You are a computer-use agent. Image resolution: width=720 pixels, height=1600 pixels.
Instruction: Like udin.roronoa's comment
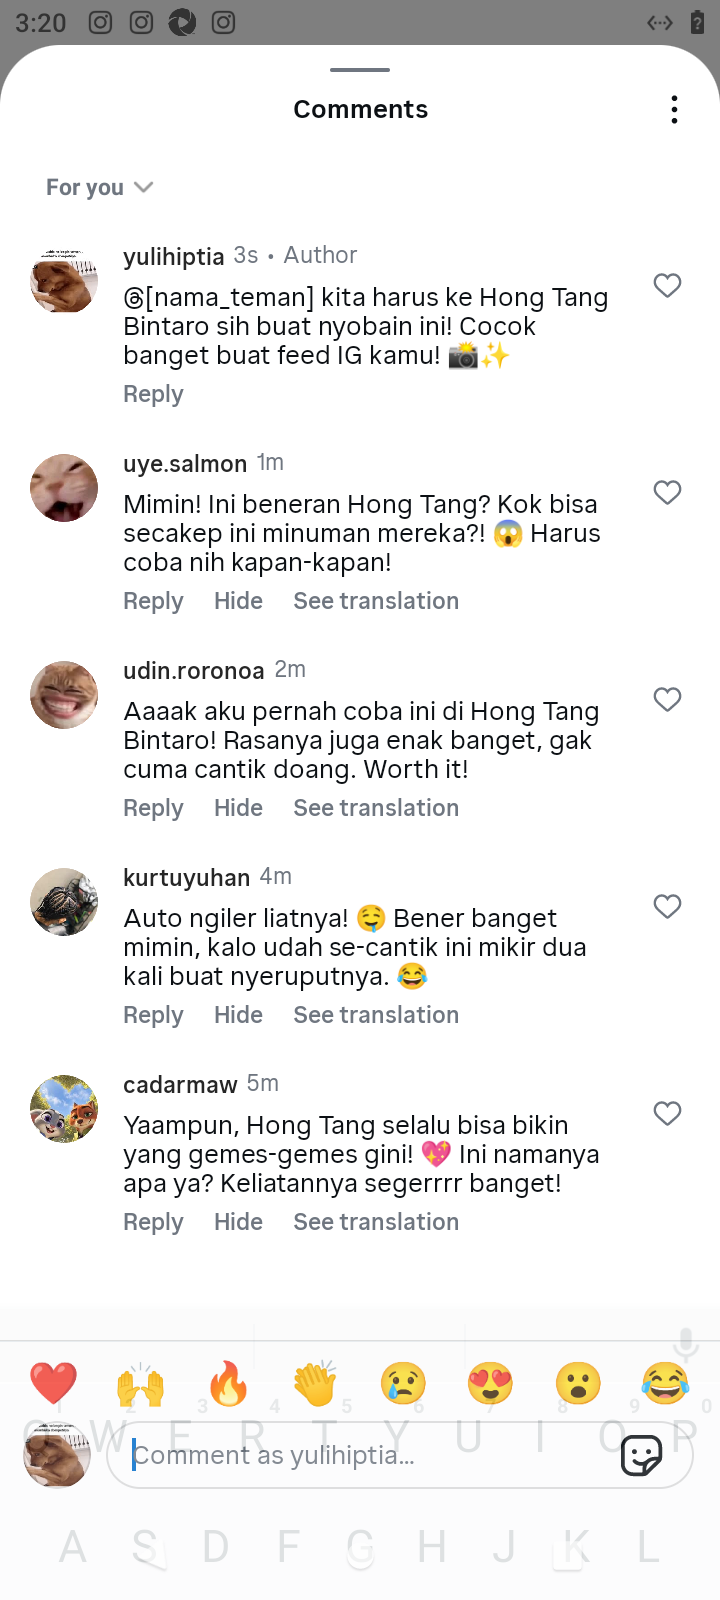[x=667, y=699]
